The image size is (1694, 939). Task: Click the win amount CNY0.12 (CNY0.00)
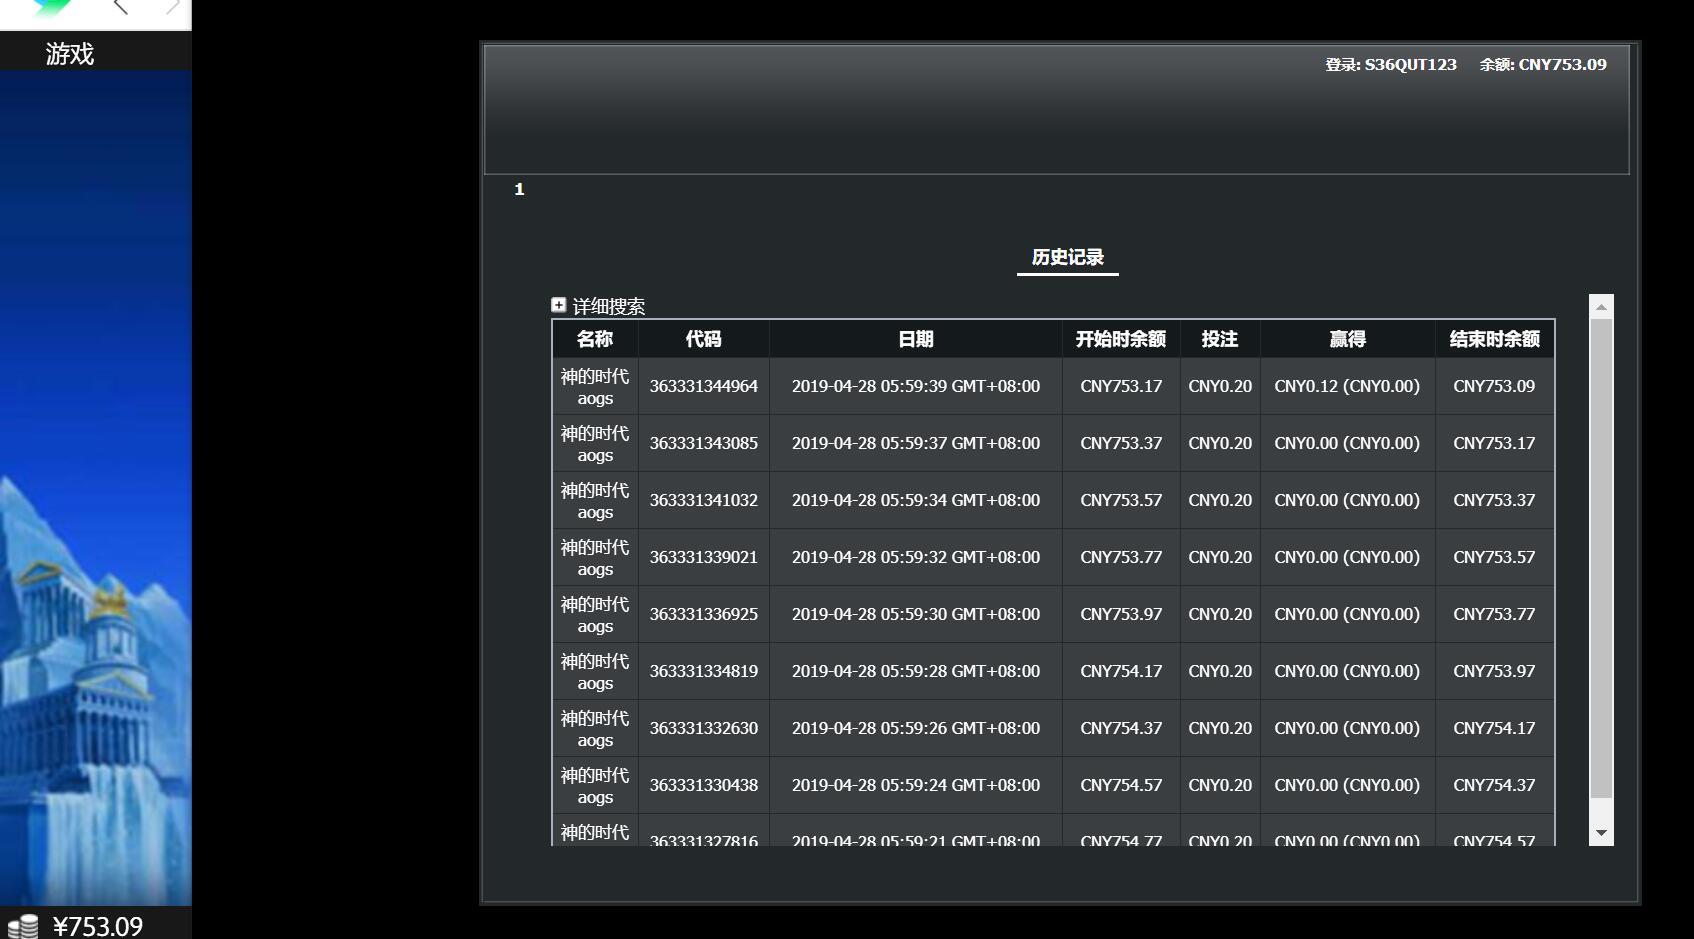click(1347, 386)
